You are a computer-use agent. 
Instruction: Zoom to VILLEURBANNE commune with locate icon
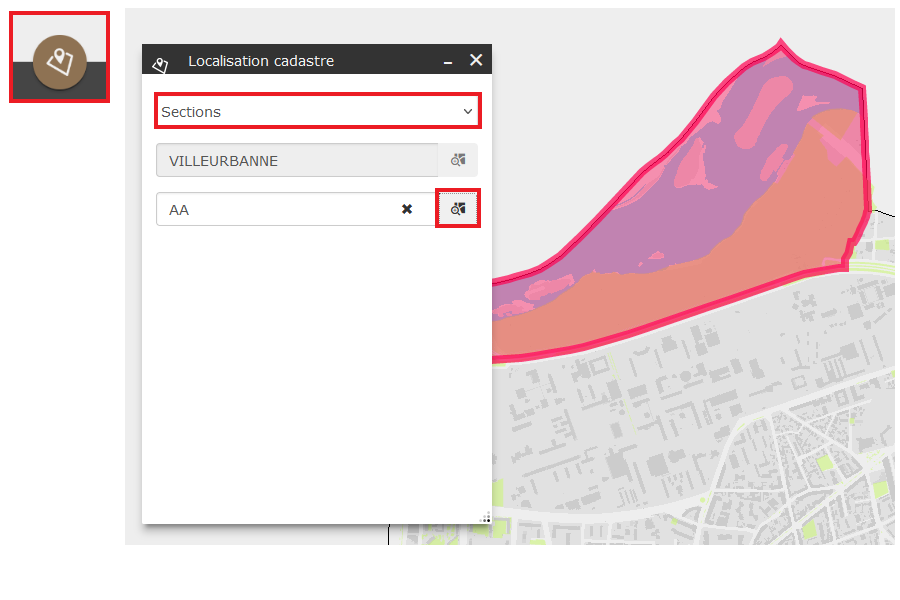click(457, 160)
